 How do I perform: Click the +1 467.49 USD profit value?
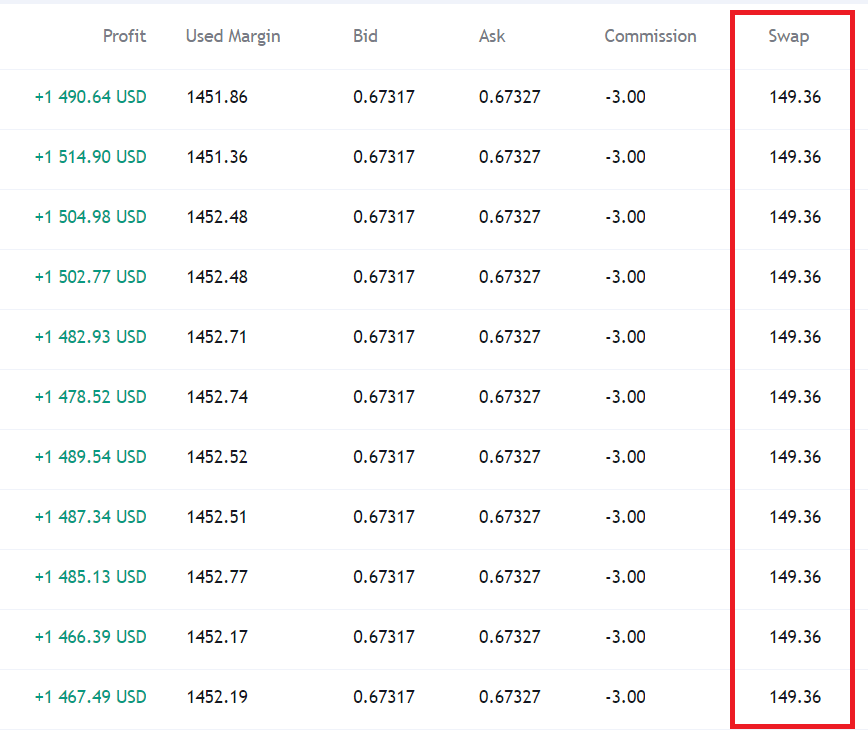point(91,697)
